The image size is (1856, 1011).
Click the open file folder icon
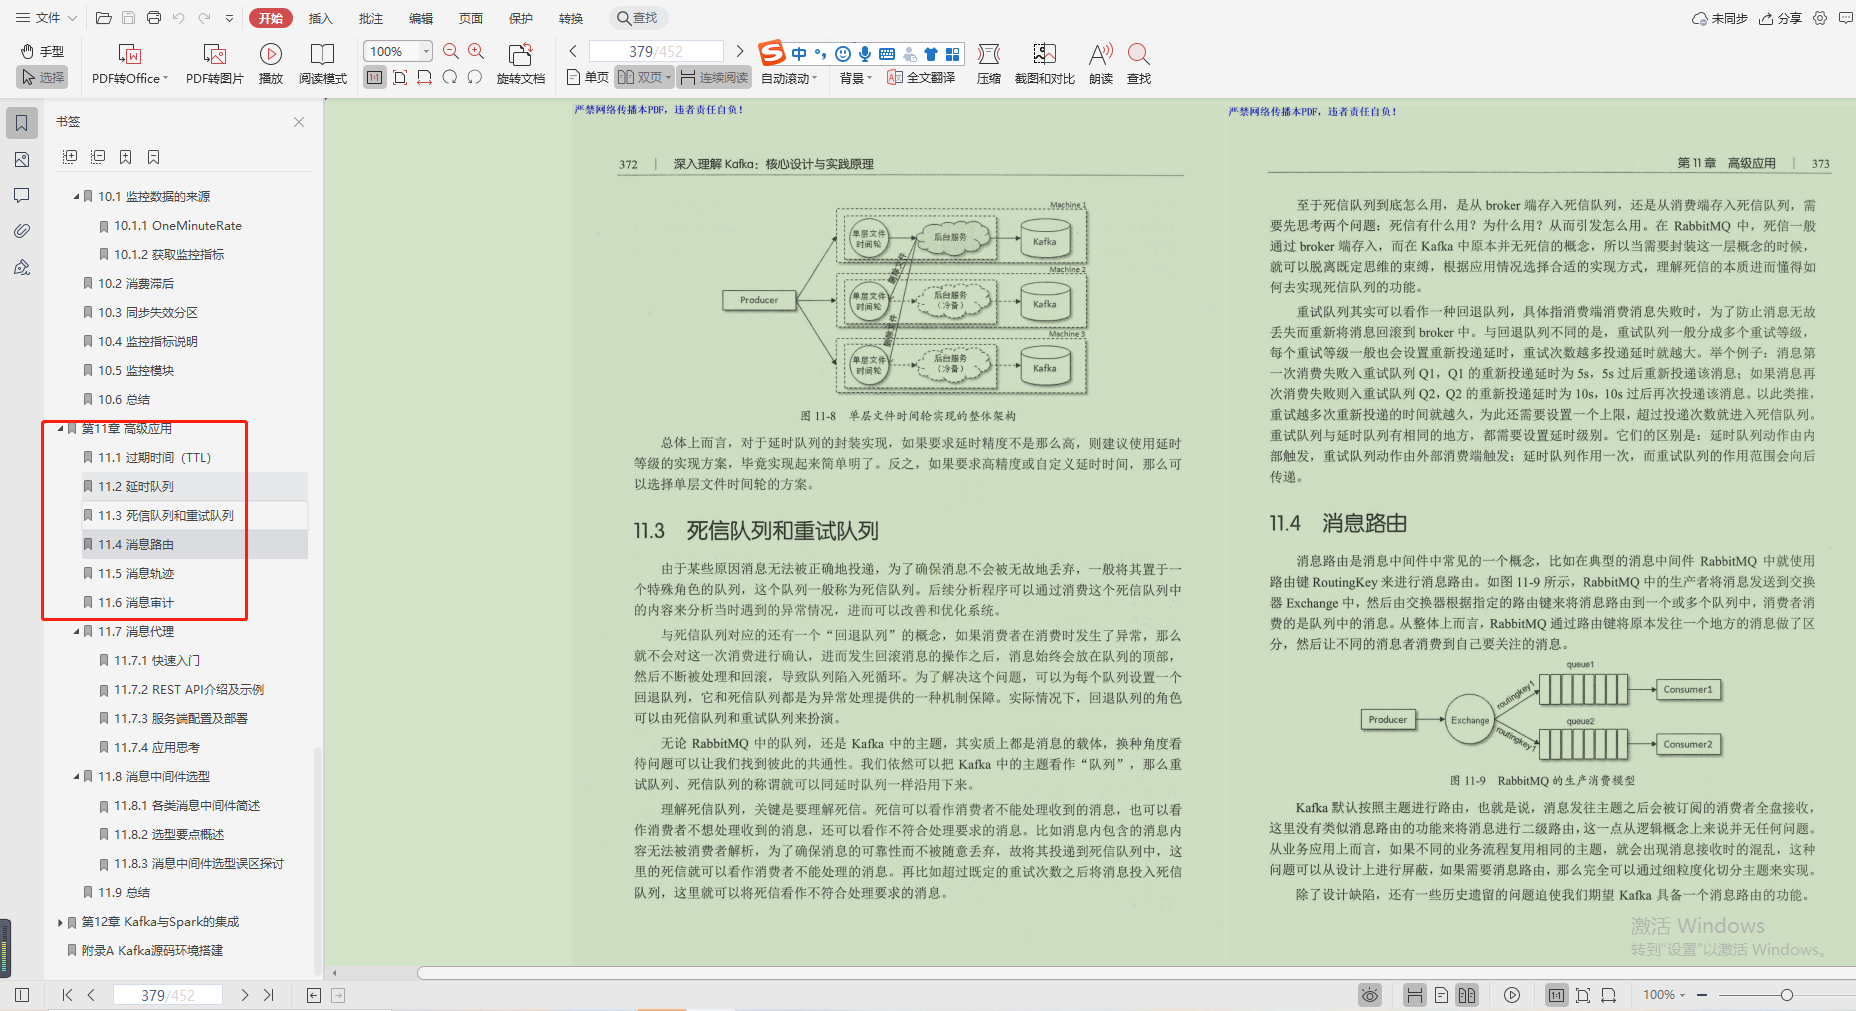[x=103, y=18]
